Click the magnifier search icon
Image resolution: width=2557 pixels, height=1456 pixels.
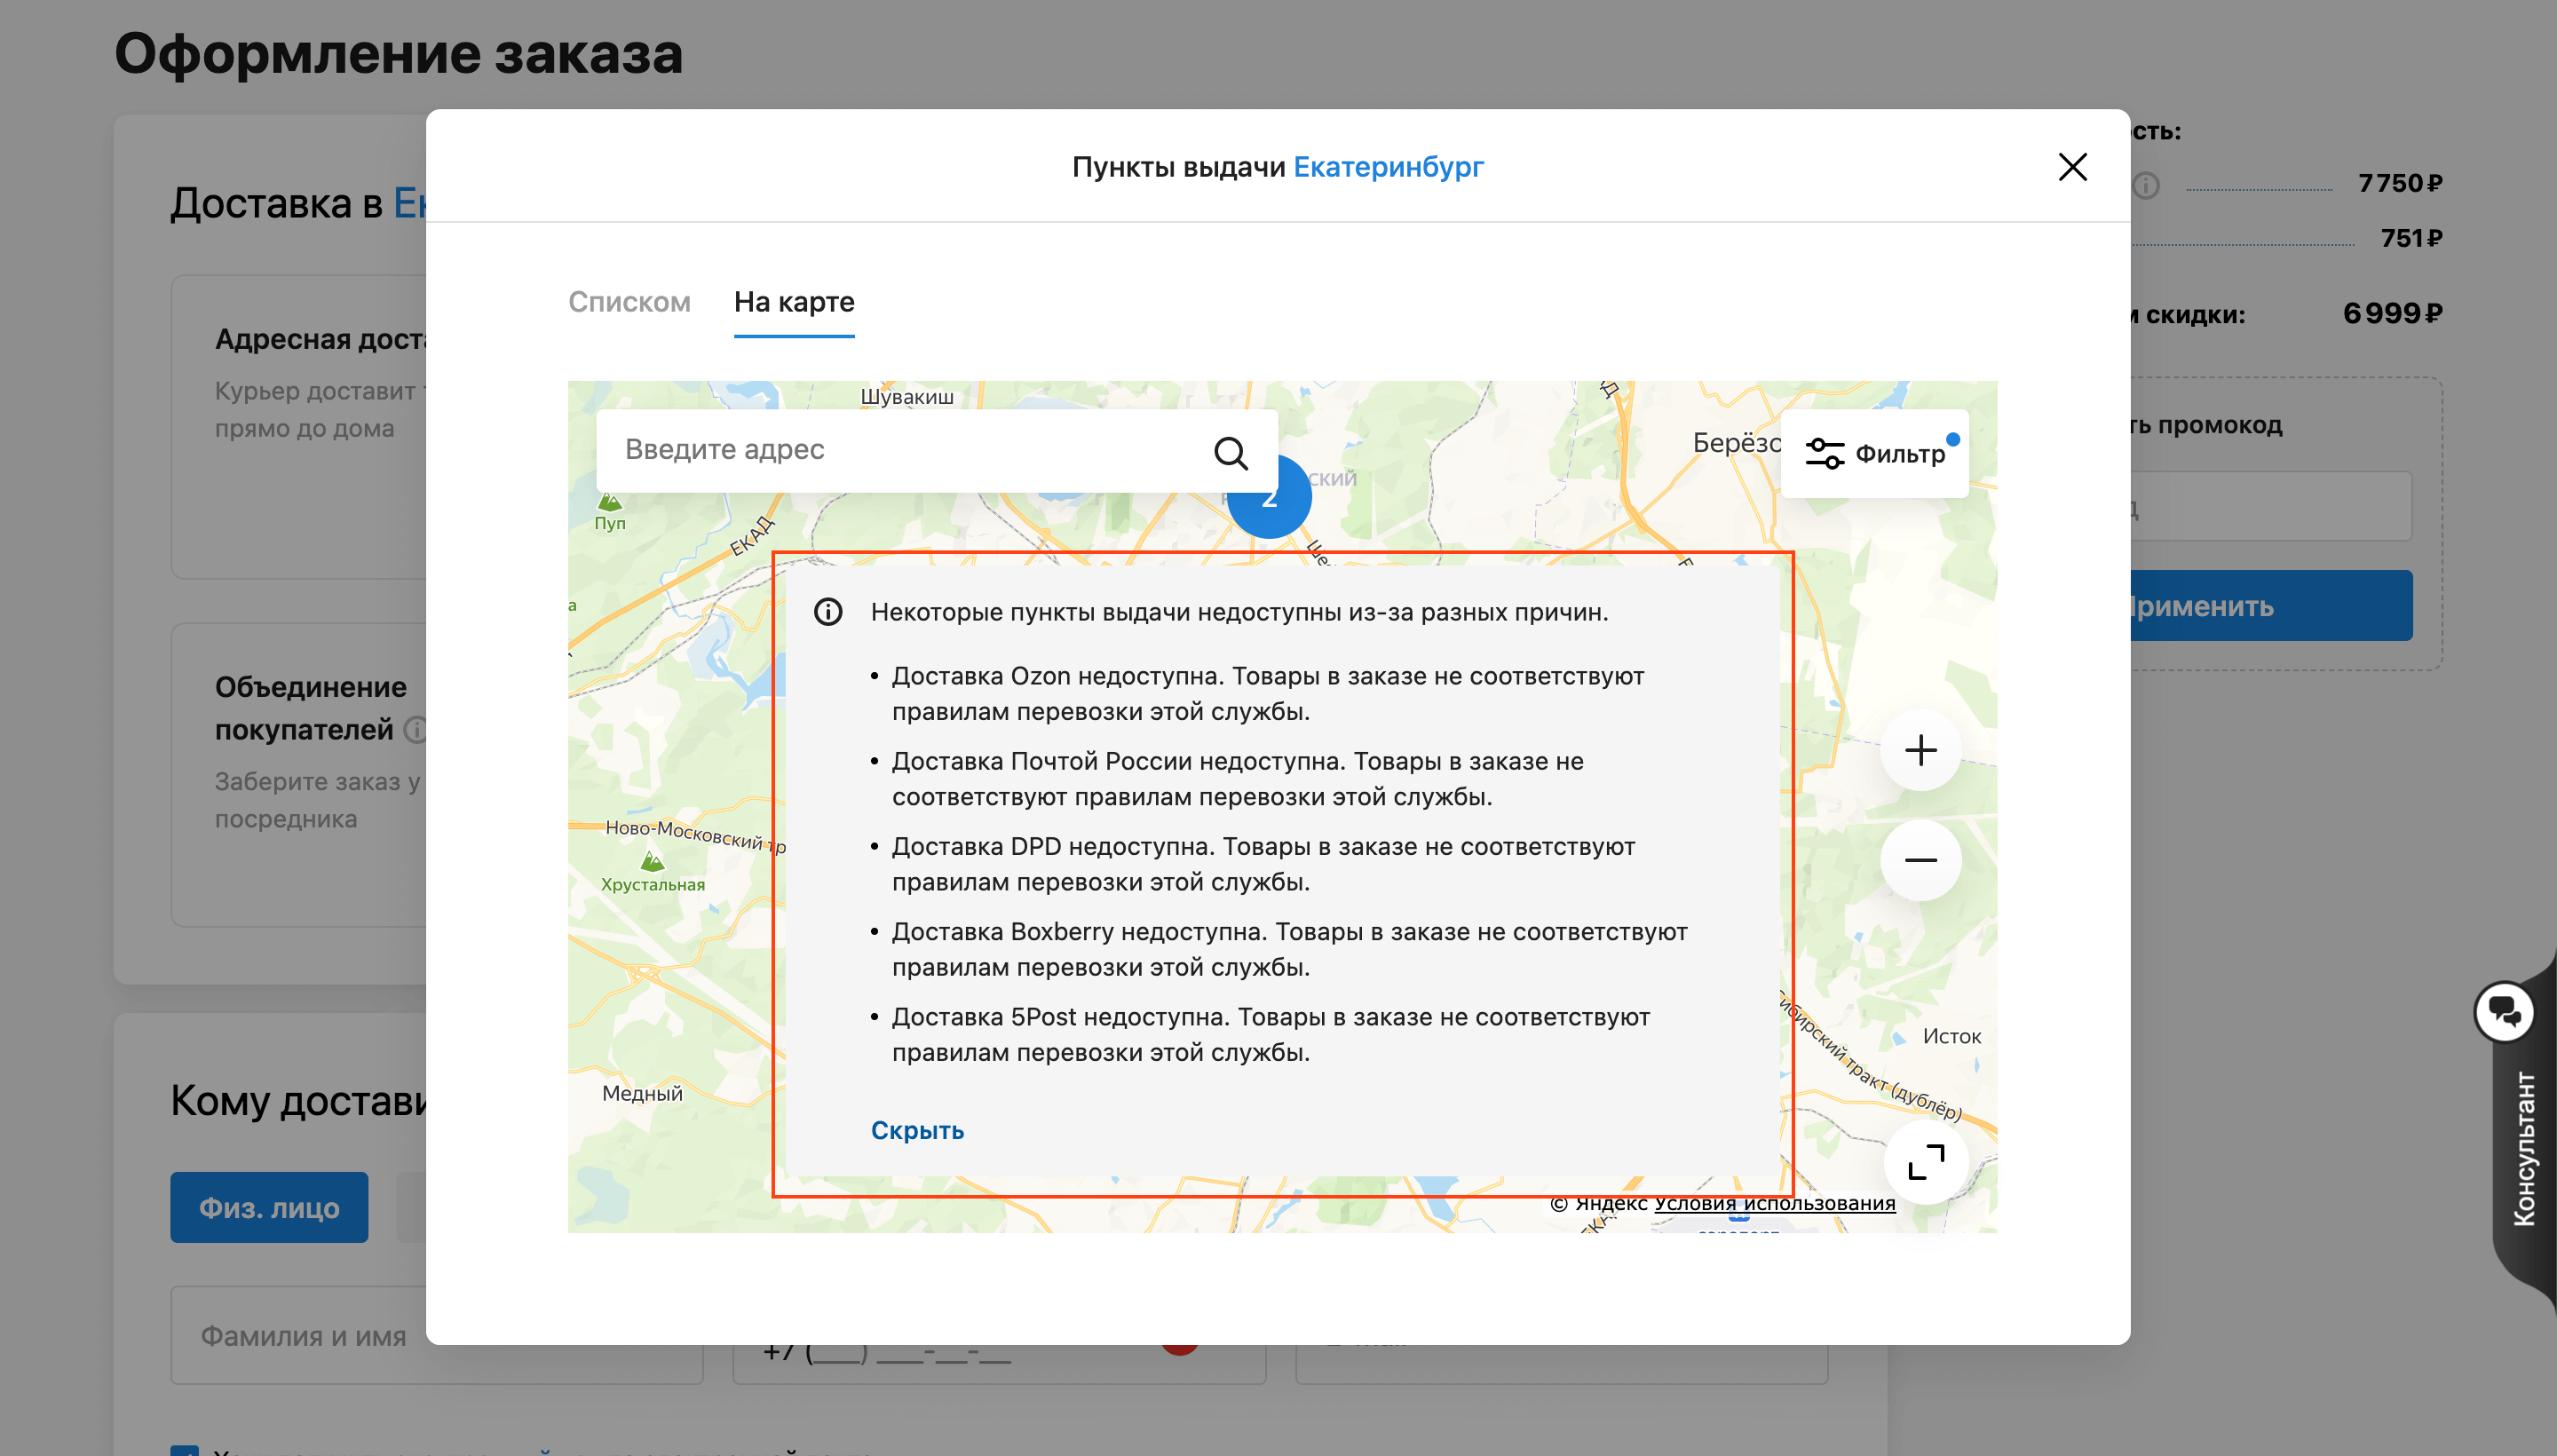[x=1230, y=453]
